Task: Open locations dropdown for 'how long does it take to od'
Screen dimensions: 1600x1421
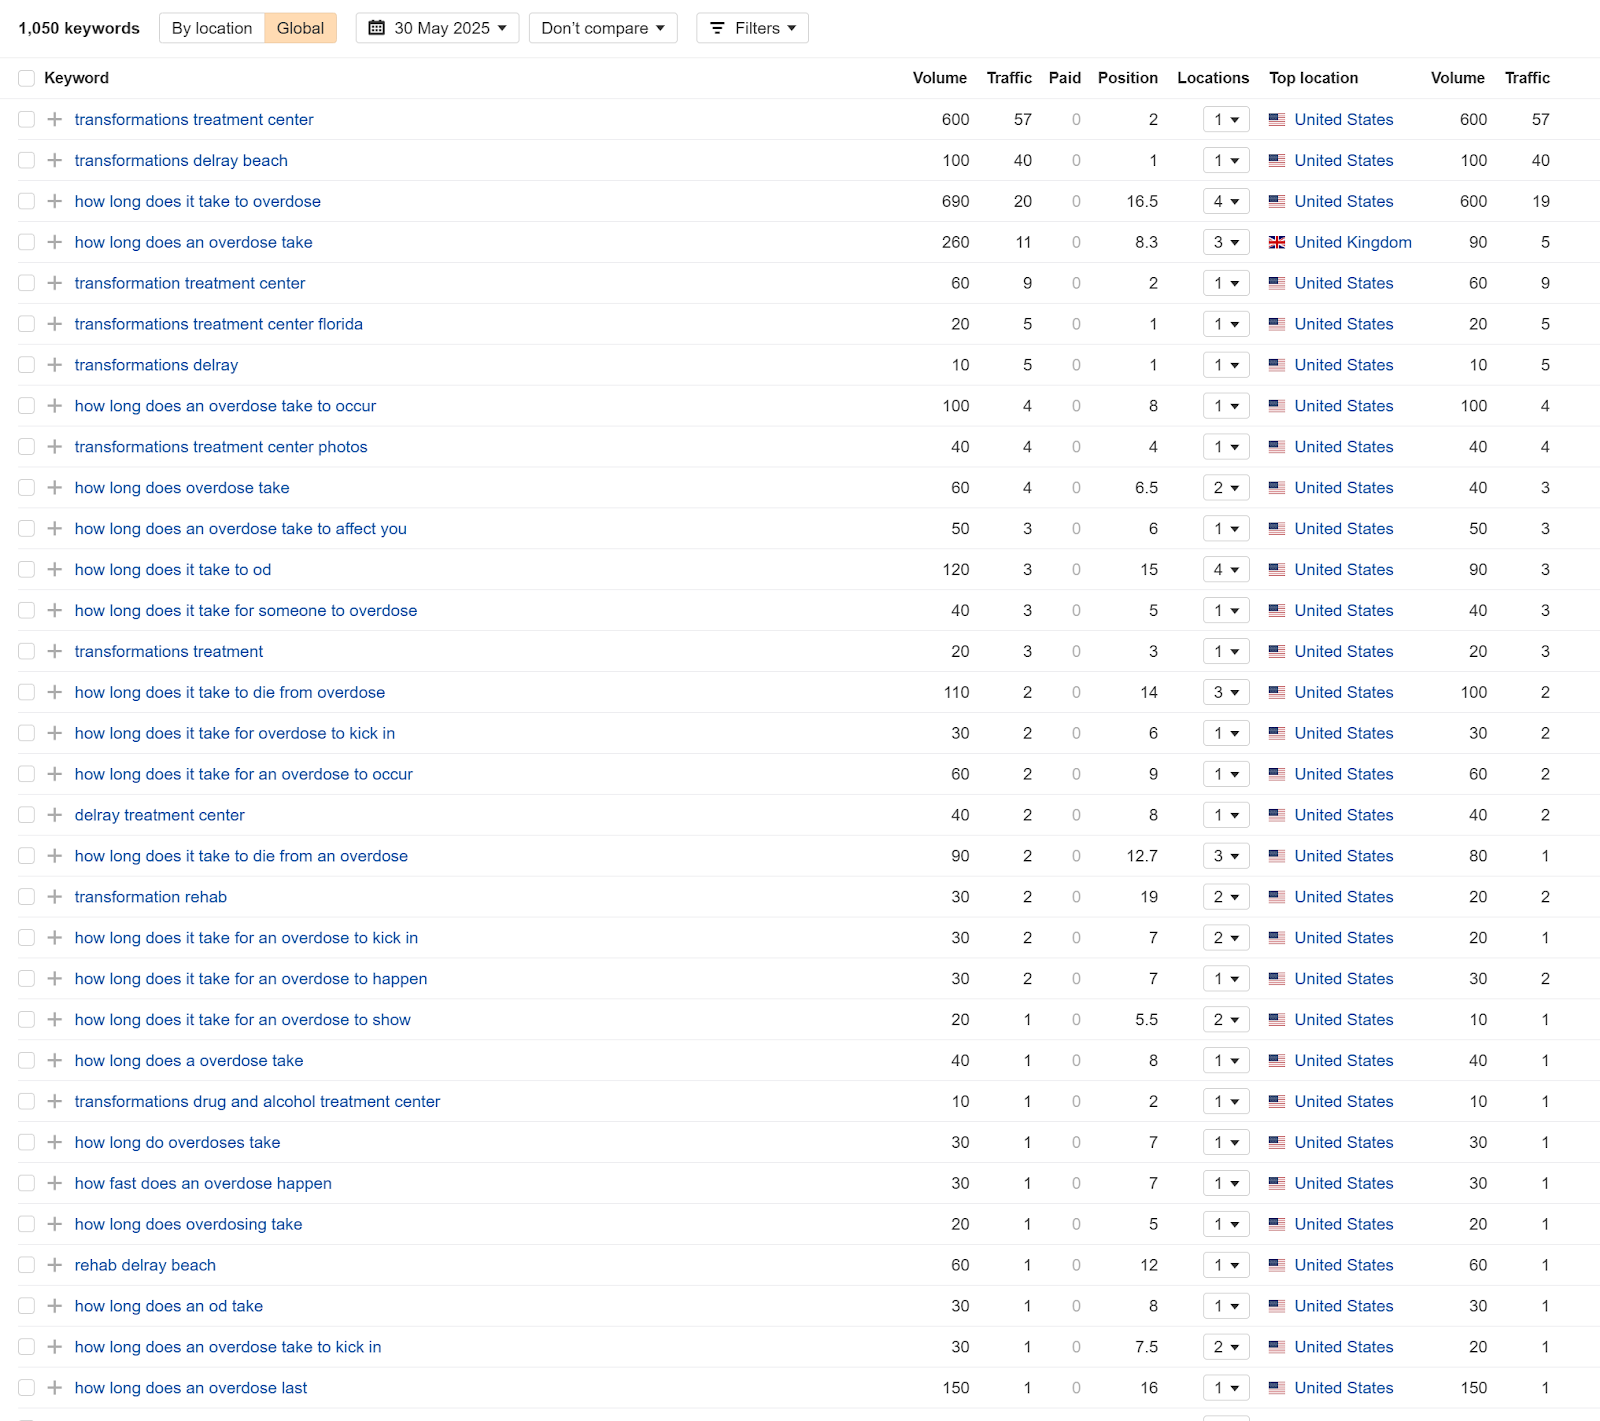Action: [1226, 570]
